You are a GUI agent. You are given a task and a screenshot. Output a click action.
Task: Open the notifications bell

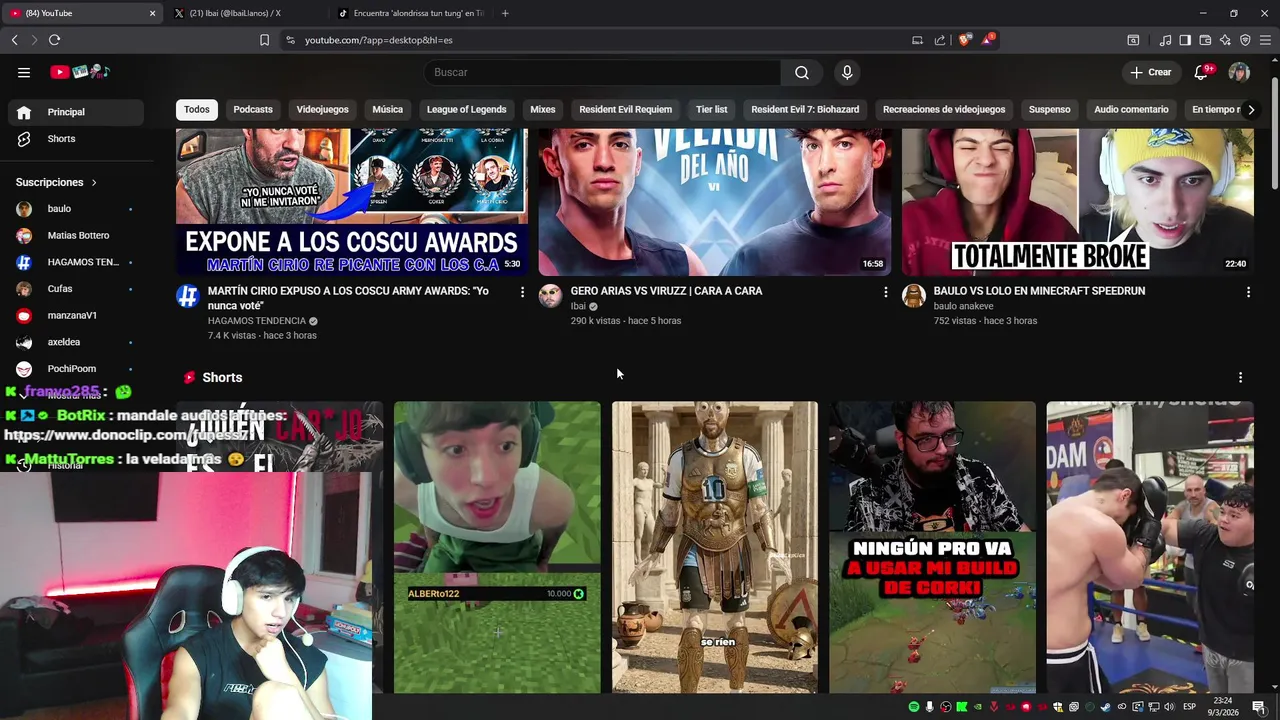(1202, 72)
